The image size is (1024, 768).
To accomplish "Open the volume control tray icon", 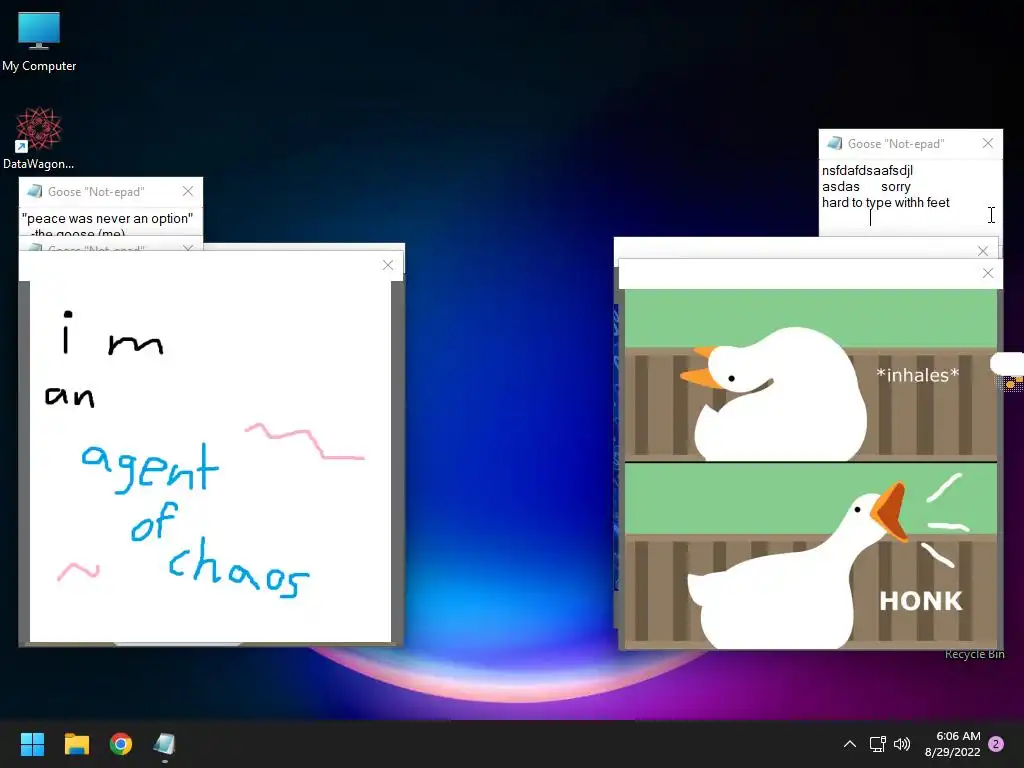I will point(902,744).
